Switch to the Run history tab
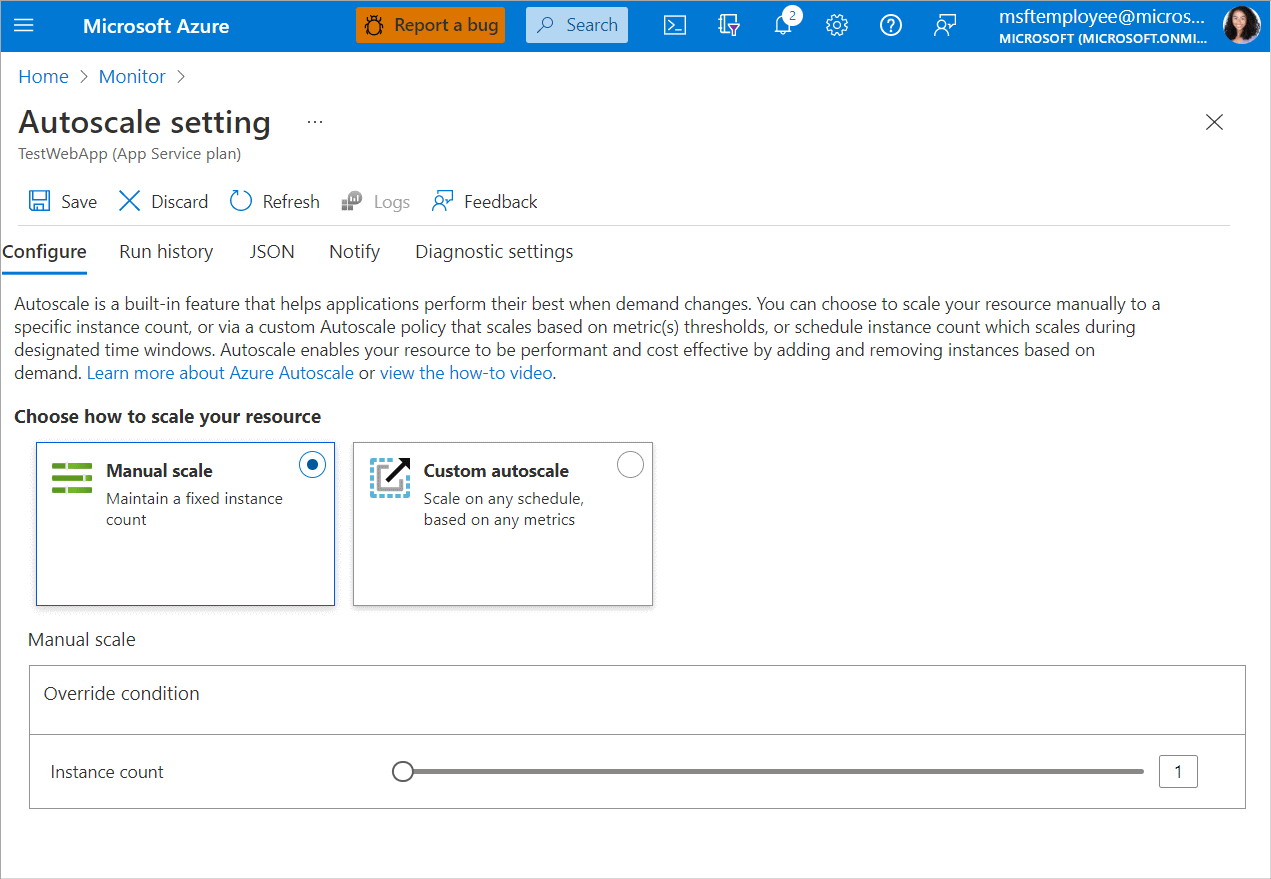This screenshot has width=1271, height=879. pos(166,252)
